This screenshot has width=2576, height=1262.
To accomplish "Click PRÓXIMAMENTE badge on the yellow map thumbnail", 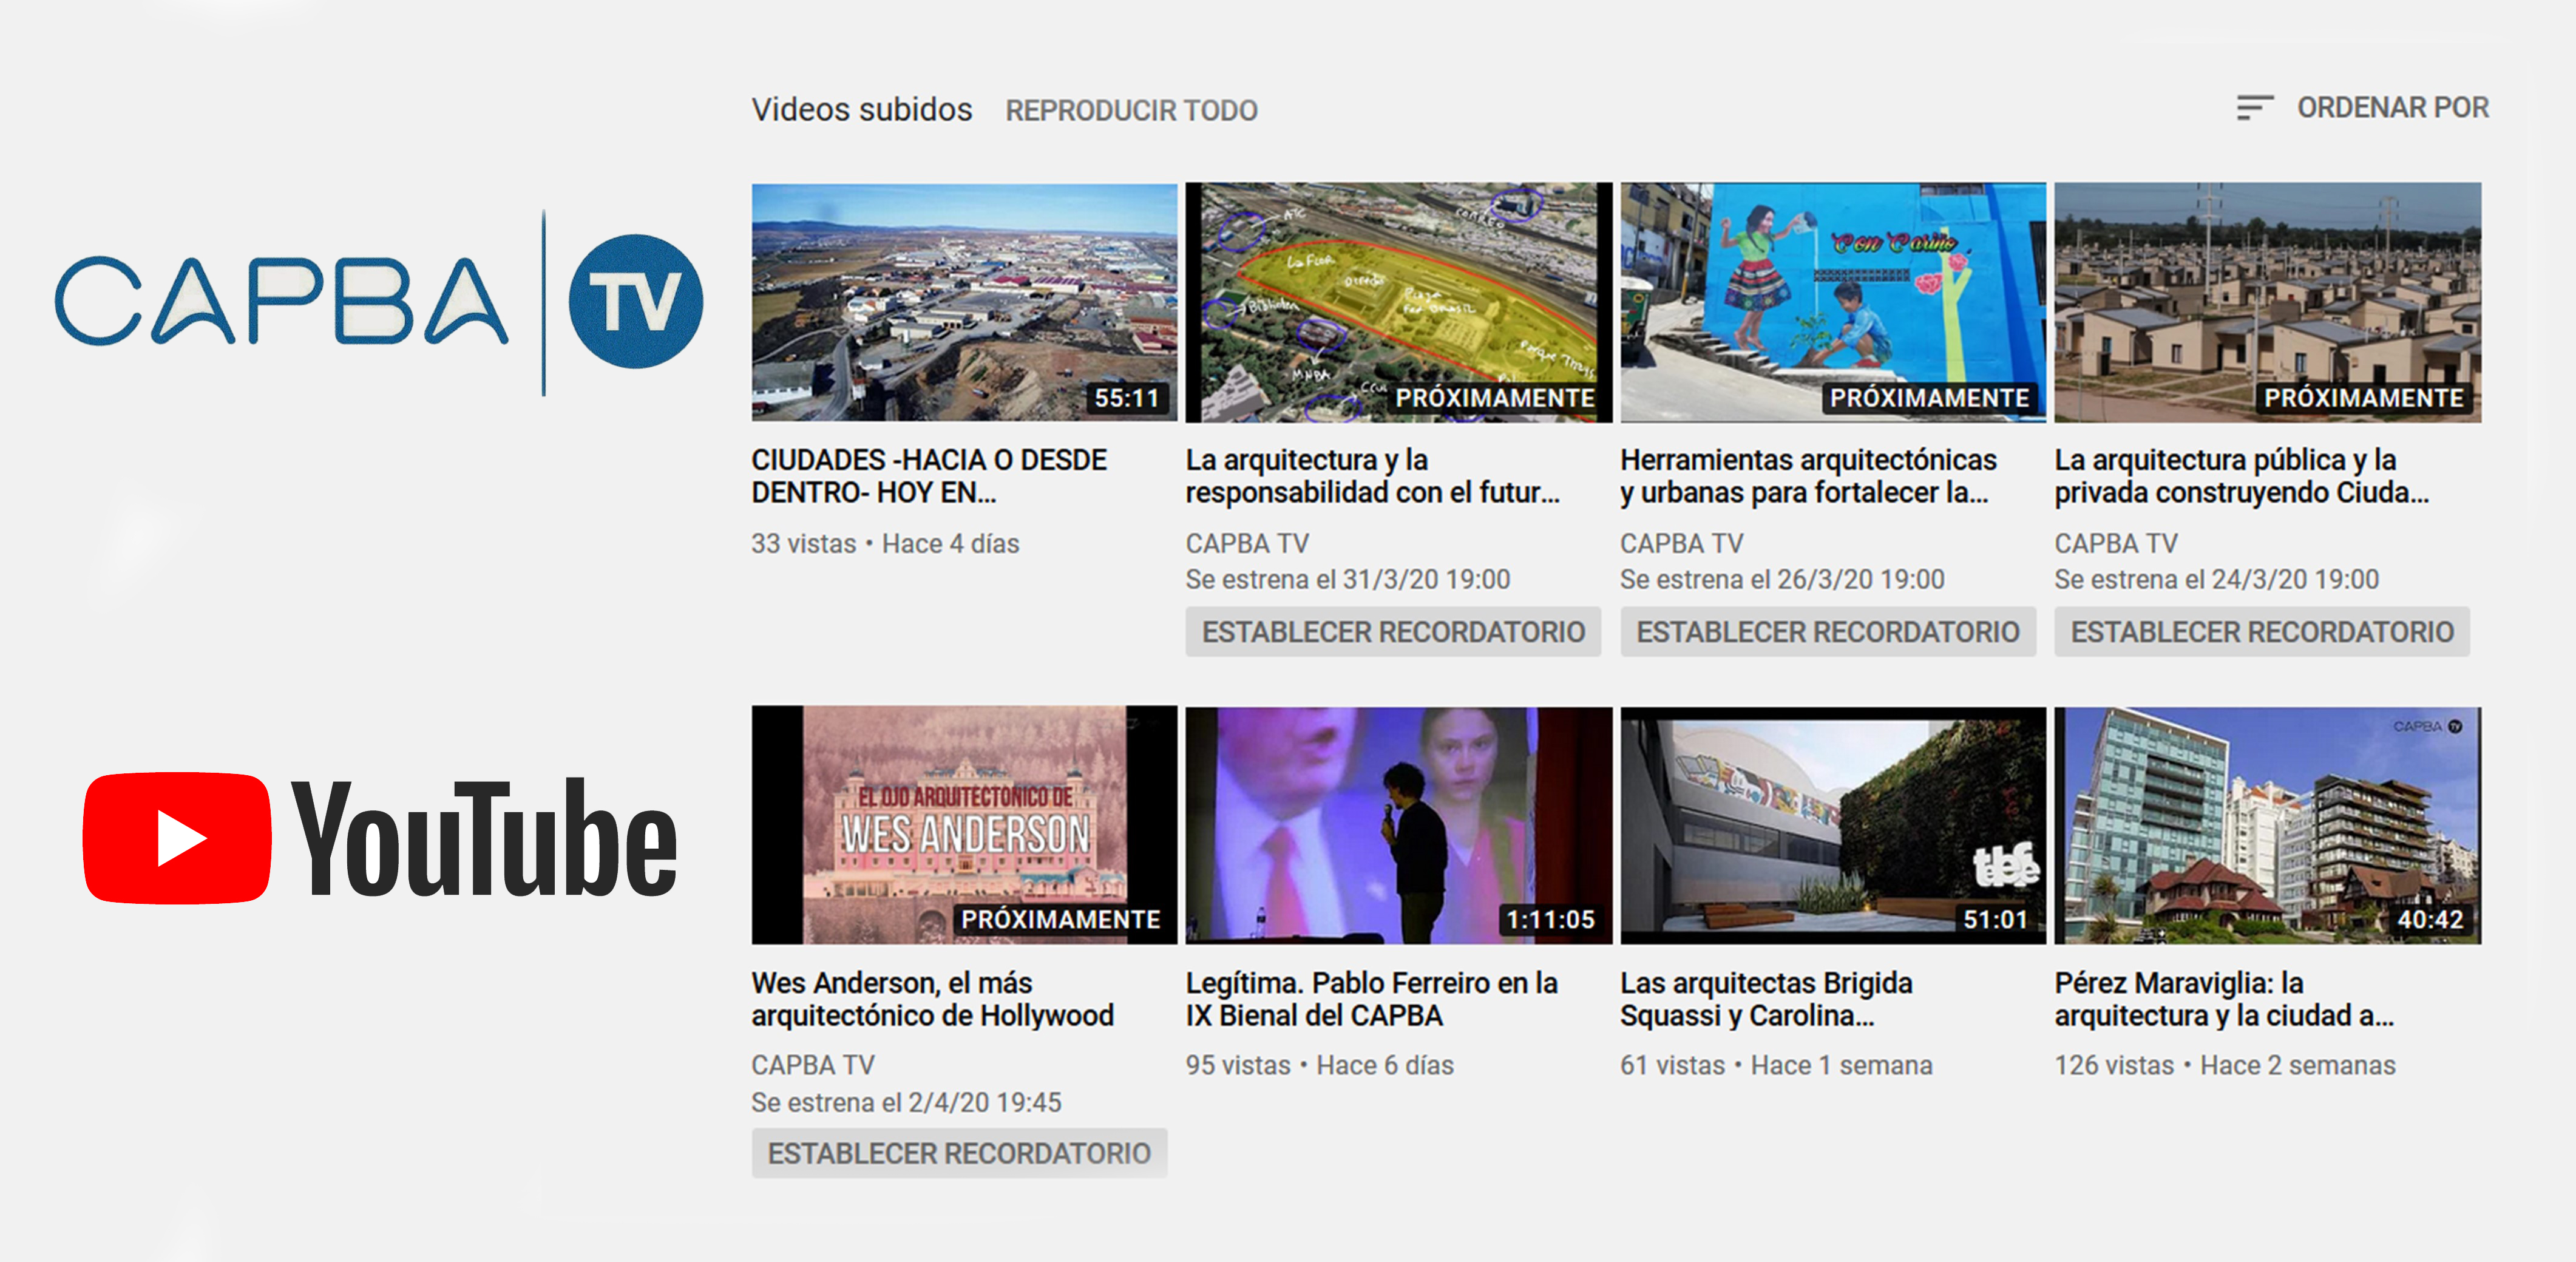I will (1495, 398).
